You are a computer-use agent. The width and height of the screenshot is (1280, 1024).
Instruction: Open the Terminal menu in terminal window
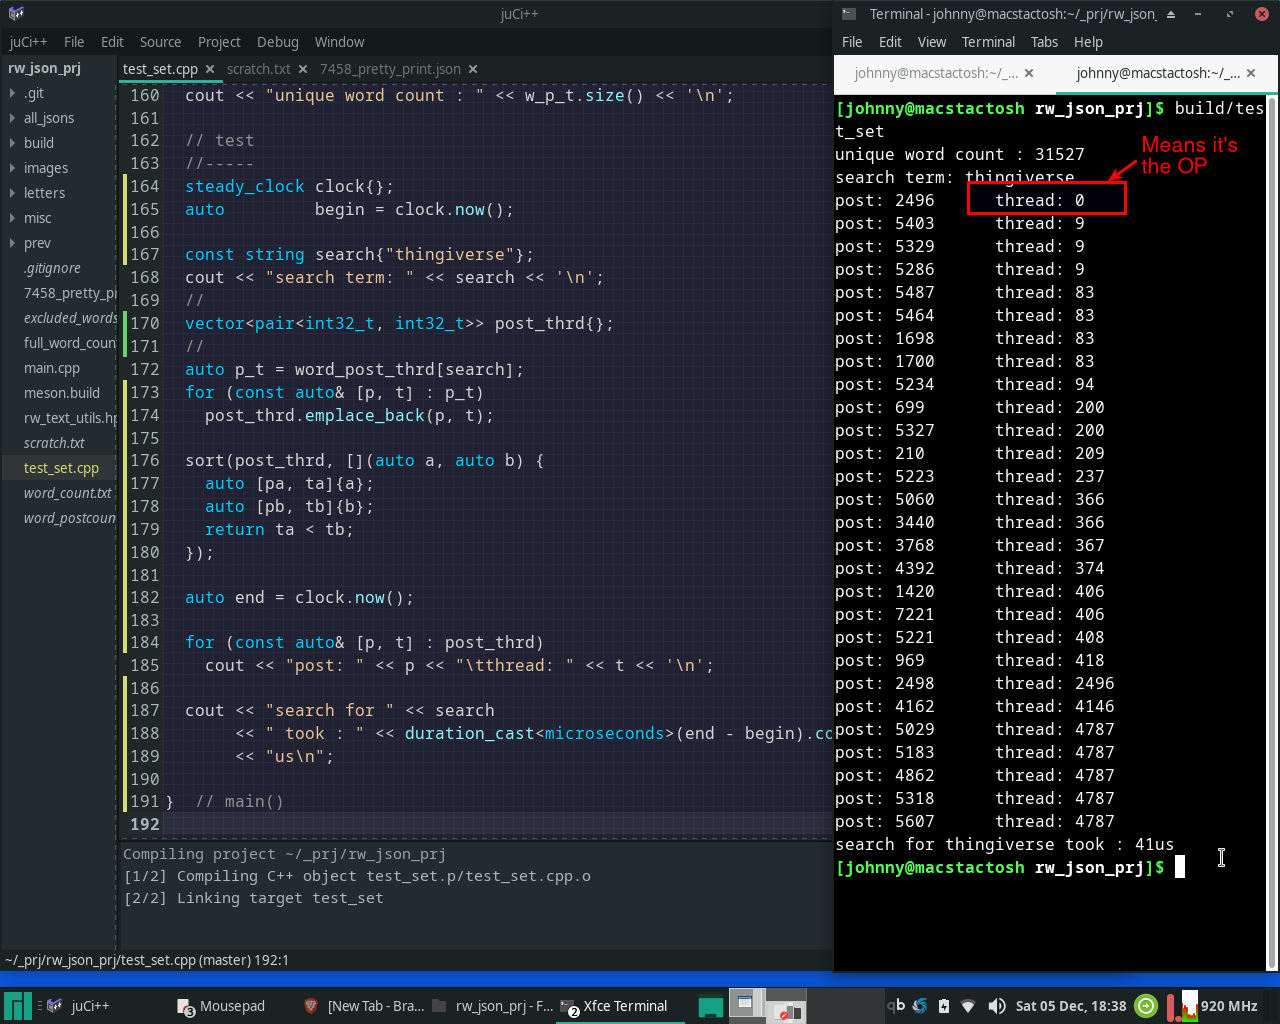tap(988, 42)
